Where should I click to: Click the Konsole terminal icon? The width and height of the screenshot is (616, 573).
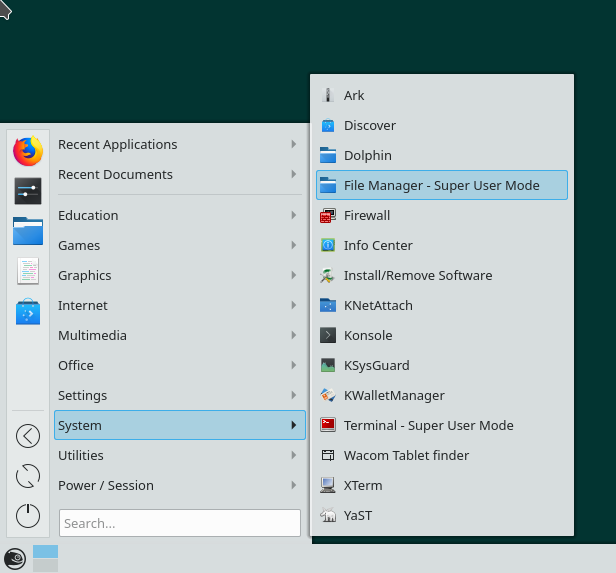(328, 335)
